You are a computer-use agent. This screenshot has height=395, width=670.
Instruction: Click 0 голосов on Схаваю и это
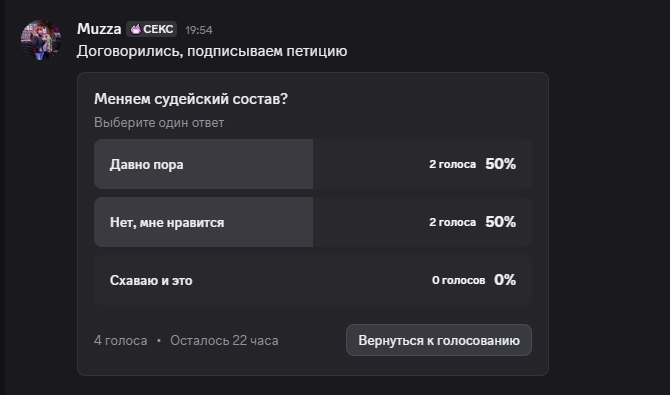(x=458, y=280)
